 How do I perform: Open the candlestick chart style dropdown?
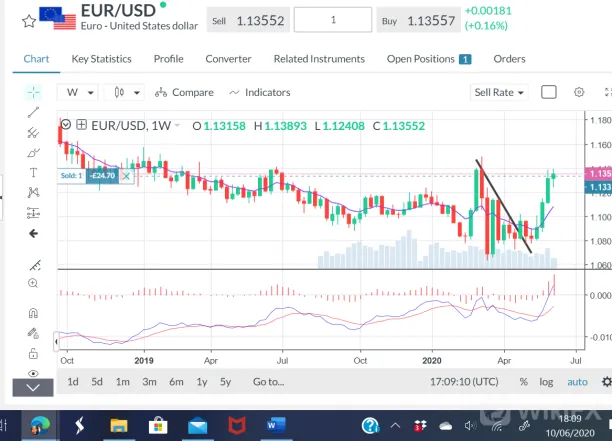124,92
